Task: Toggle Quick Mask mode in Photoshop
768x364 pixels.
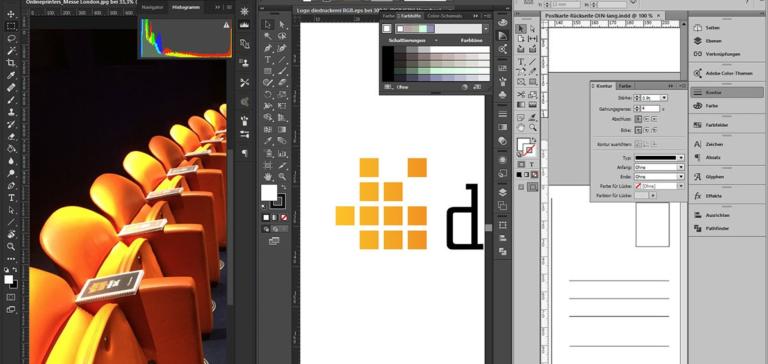Action: pyautogui.click(x=11, y=297)
